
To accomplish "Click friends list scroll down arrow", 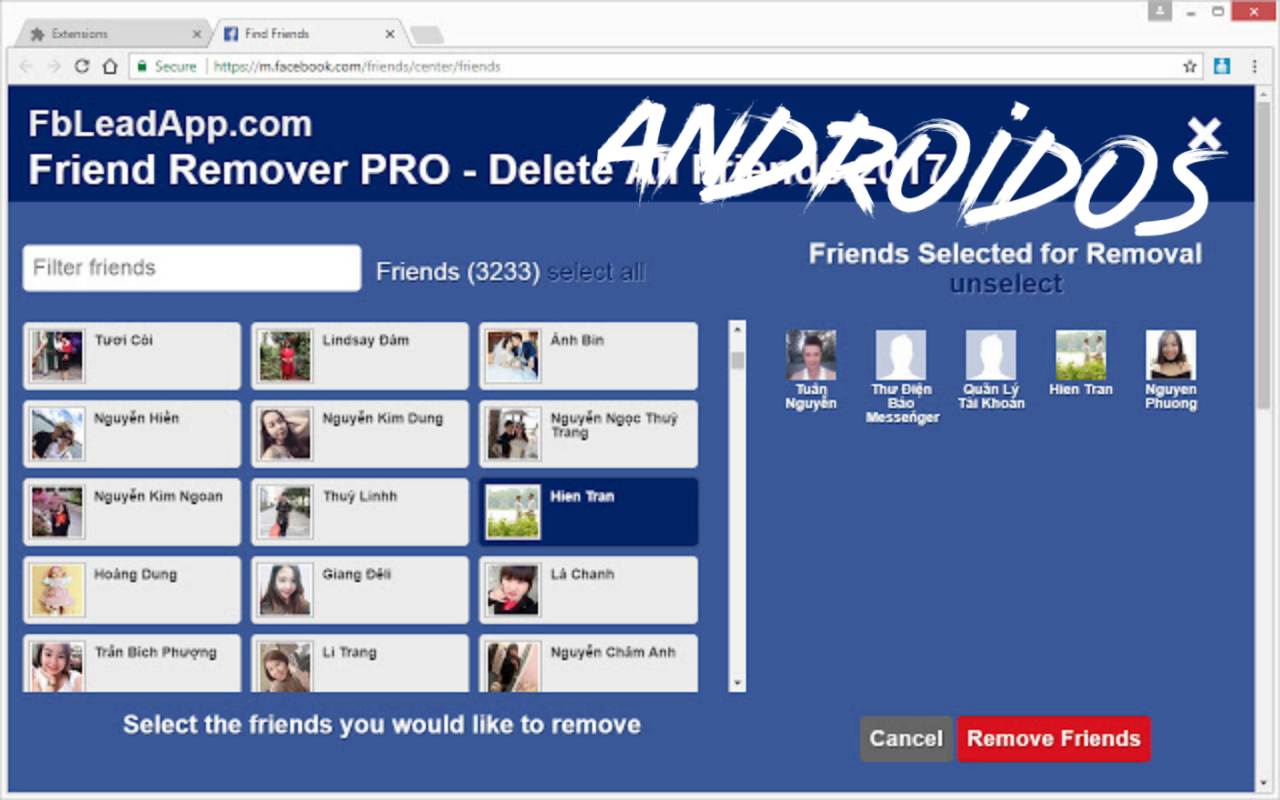I will point(738,684).
